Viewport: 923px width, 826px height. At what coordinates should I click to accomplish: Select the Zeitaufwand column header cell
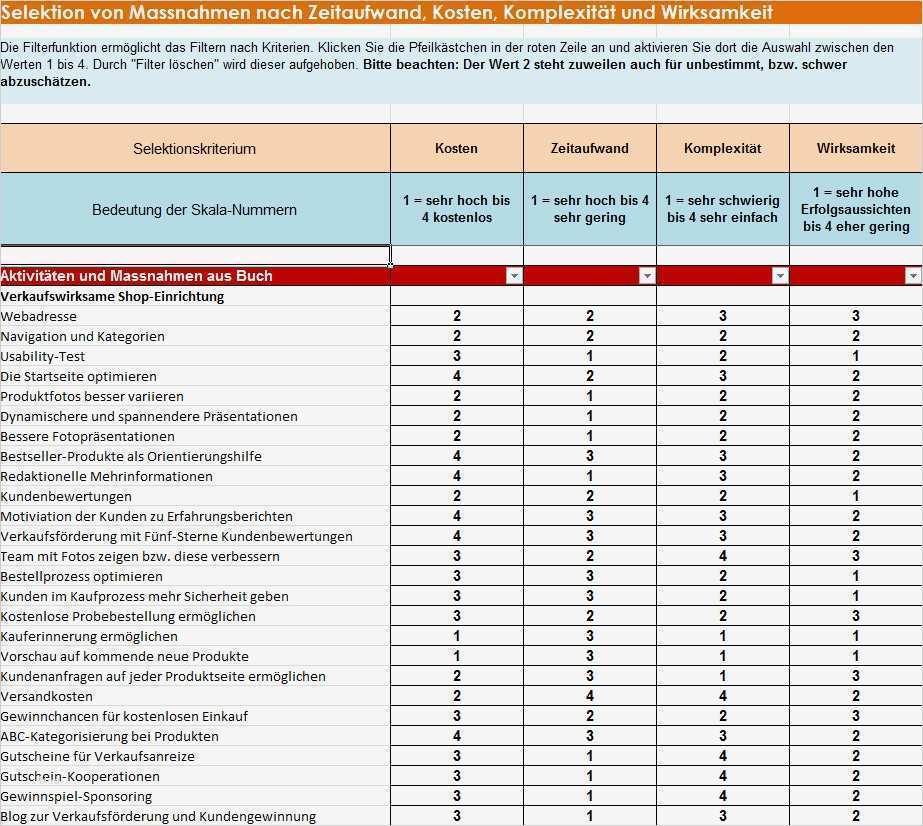(x=589, y=148)
